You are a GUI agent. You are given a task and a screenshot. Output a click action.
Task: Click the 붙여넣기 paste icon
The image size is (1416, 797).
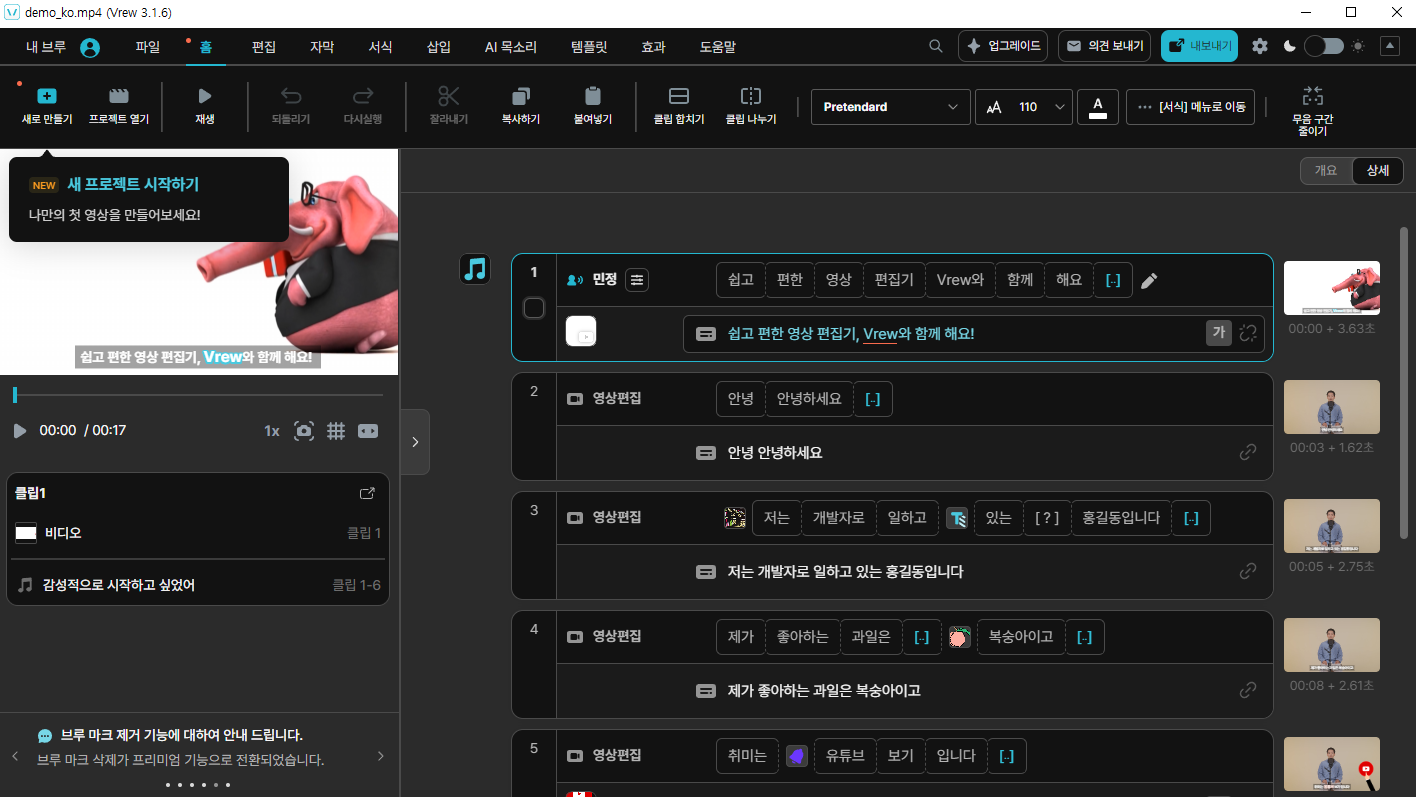[593, 96]
